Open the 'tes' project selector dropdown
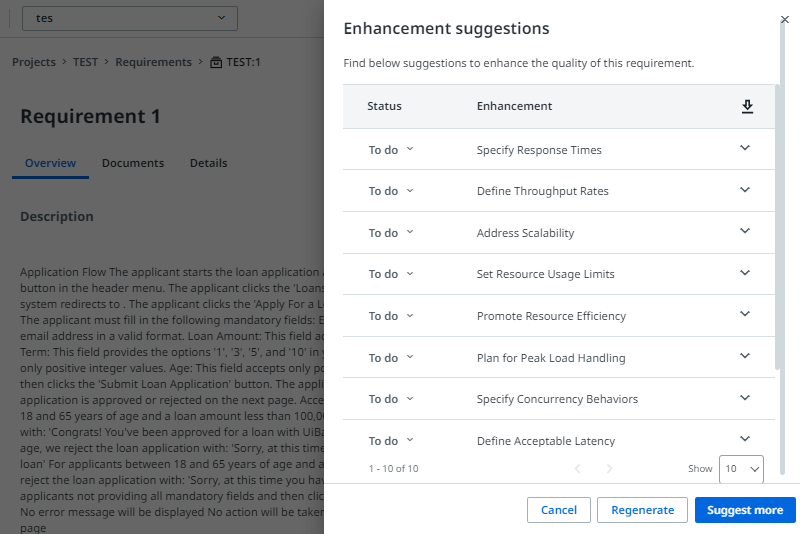This screenshot has height=534, width=800. 130,18
